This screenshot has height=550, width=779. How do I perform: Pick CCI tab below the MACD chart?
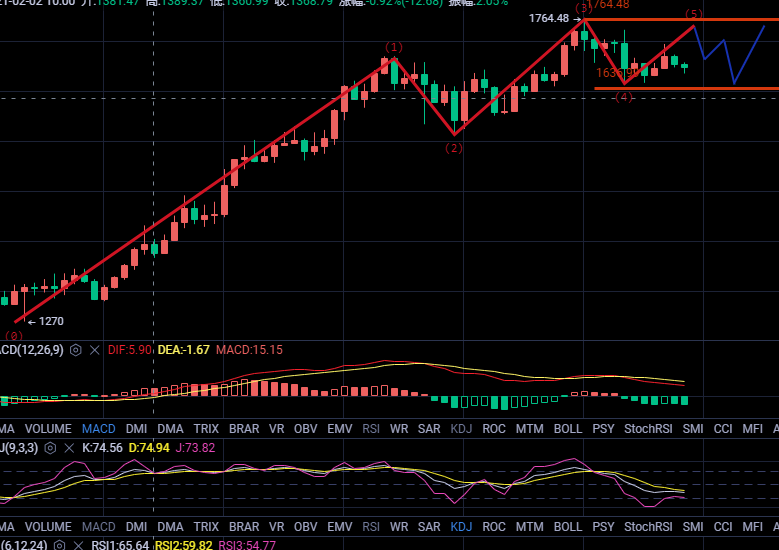[x=722, y=428]
